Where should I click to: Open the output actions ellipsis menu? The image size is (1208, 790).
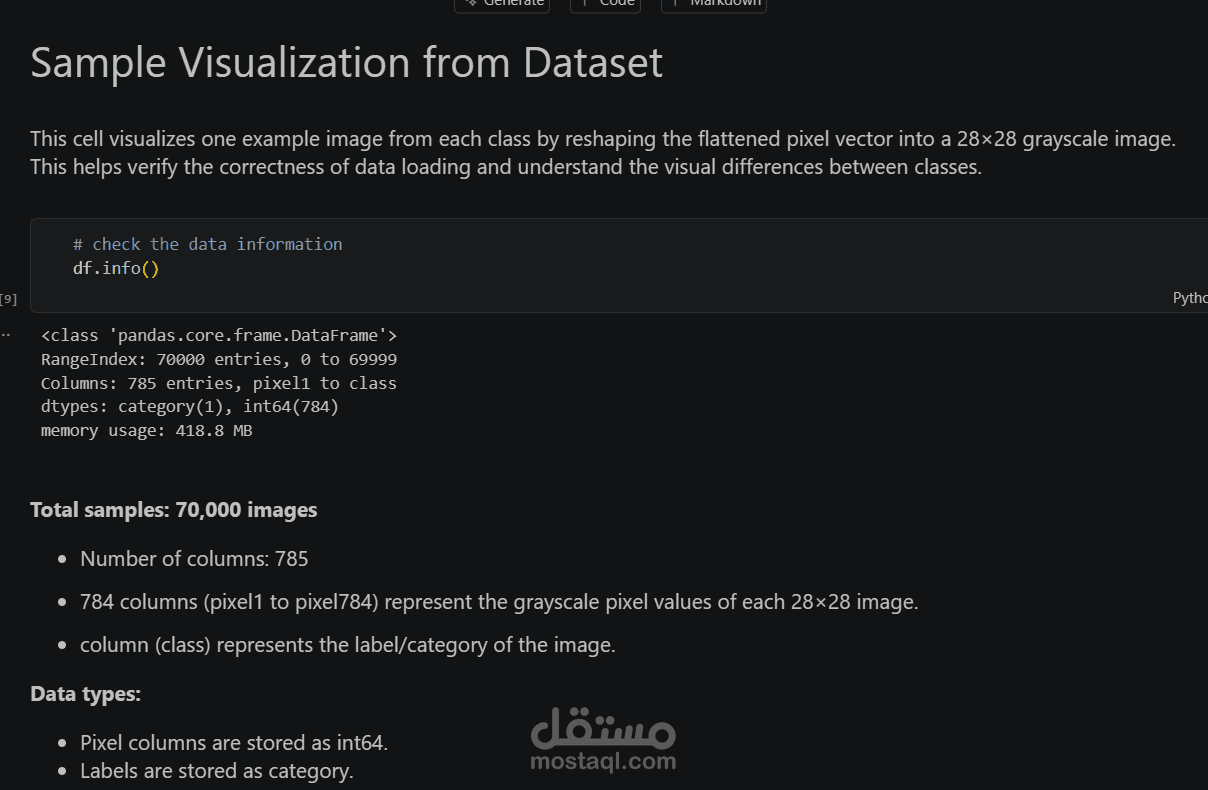(6, 335)
